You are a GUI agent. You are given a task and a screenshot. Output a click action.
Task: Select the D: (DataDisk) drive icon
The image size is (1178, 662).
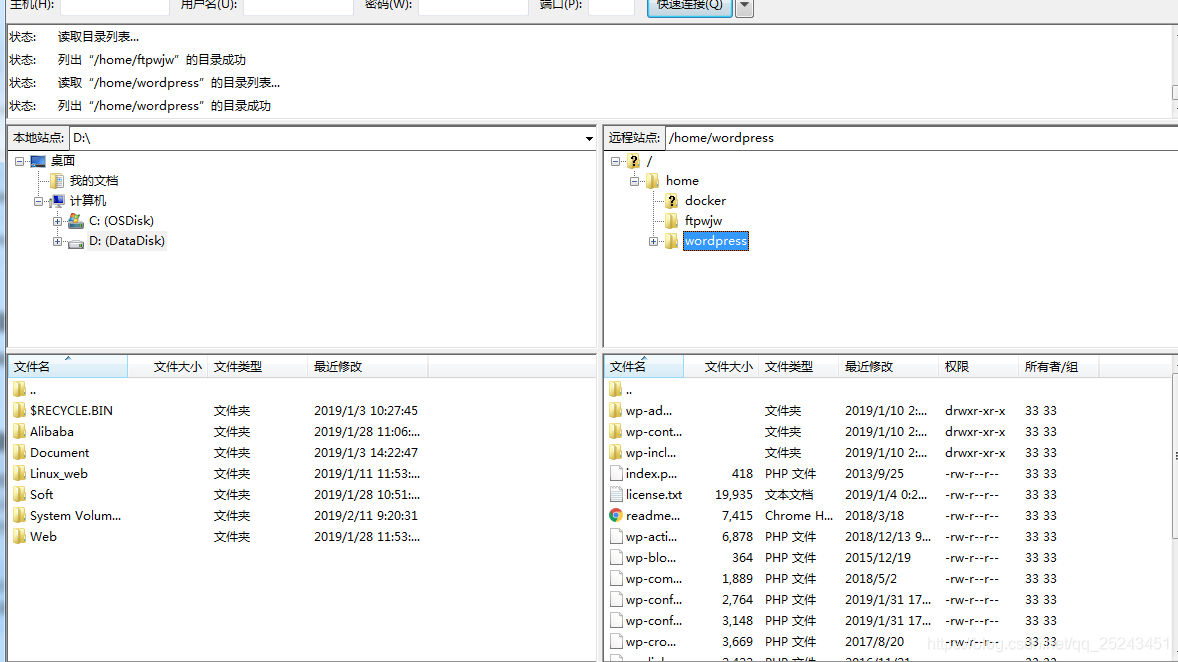click(x=75, y=241)
